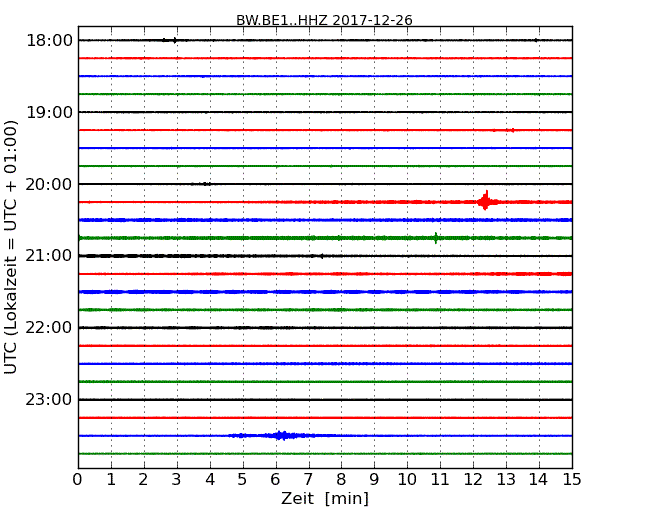Click the x-axis tick label 0
The height and width of the screenshot is (520, 650).
tap(78, 480)
